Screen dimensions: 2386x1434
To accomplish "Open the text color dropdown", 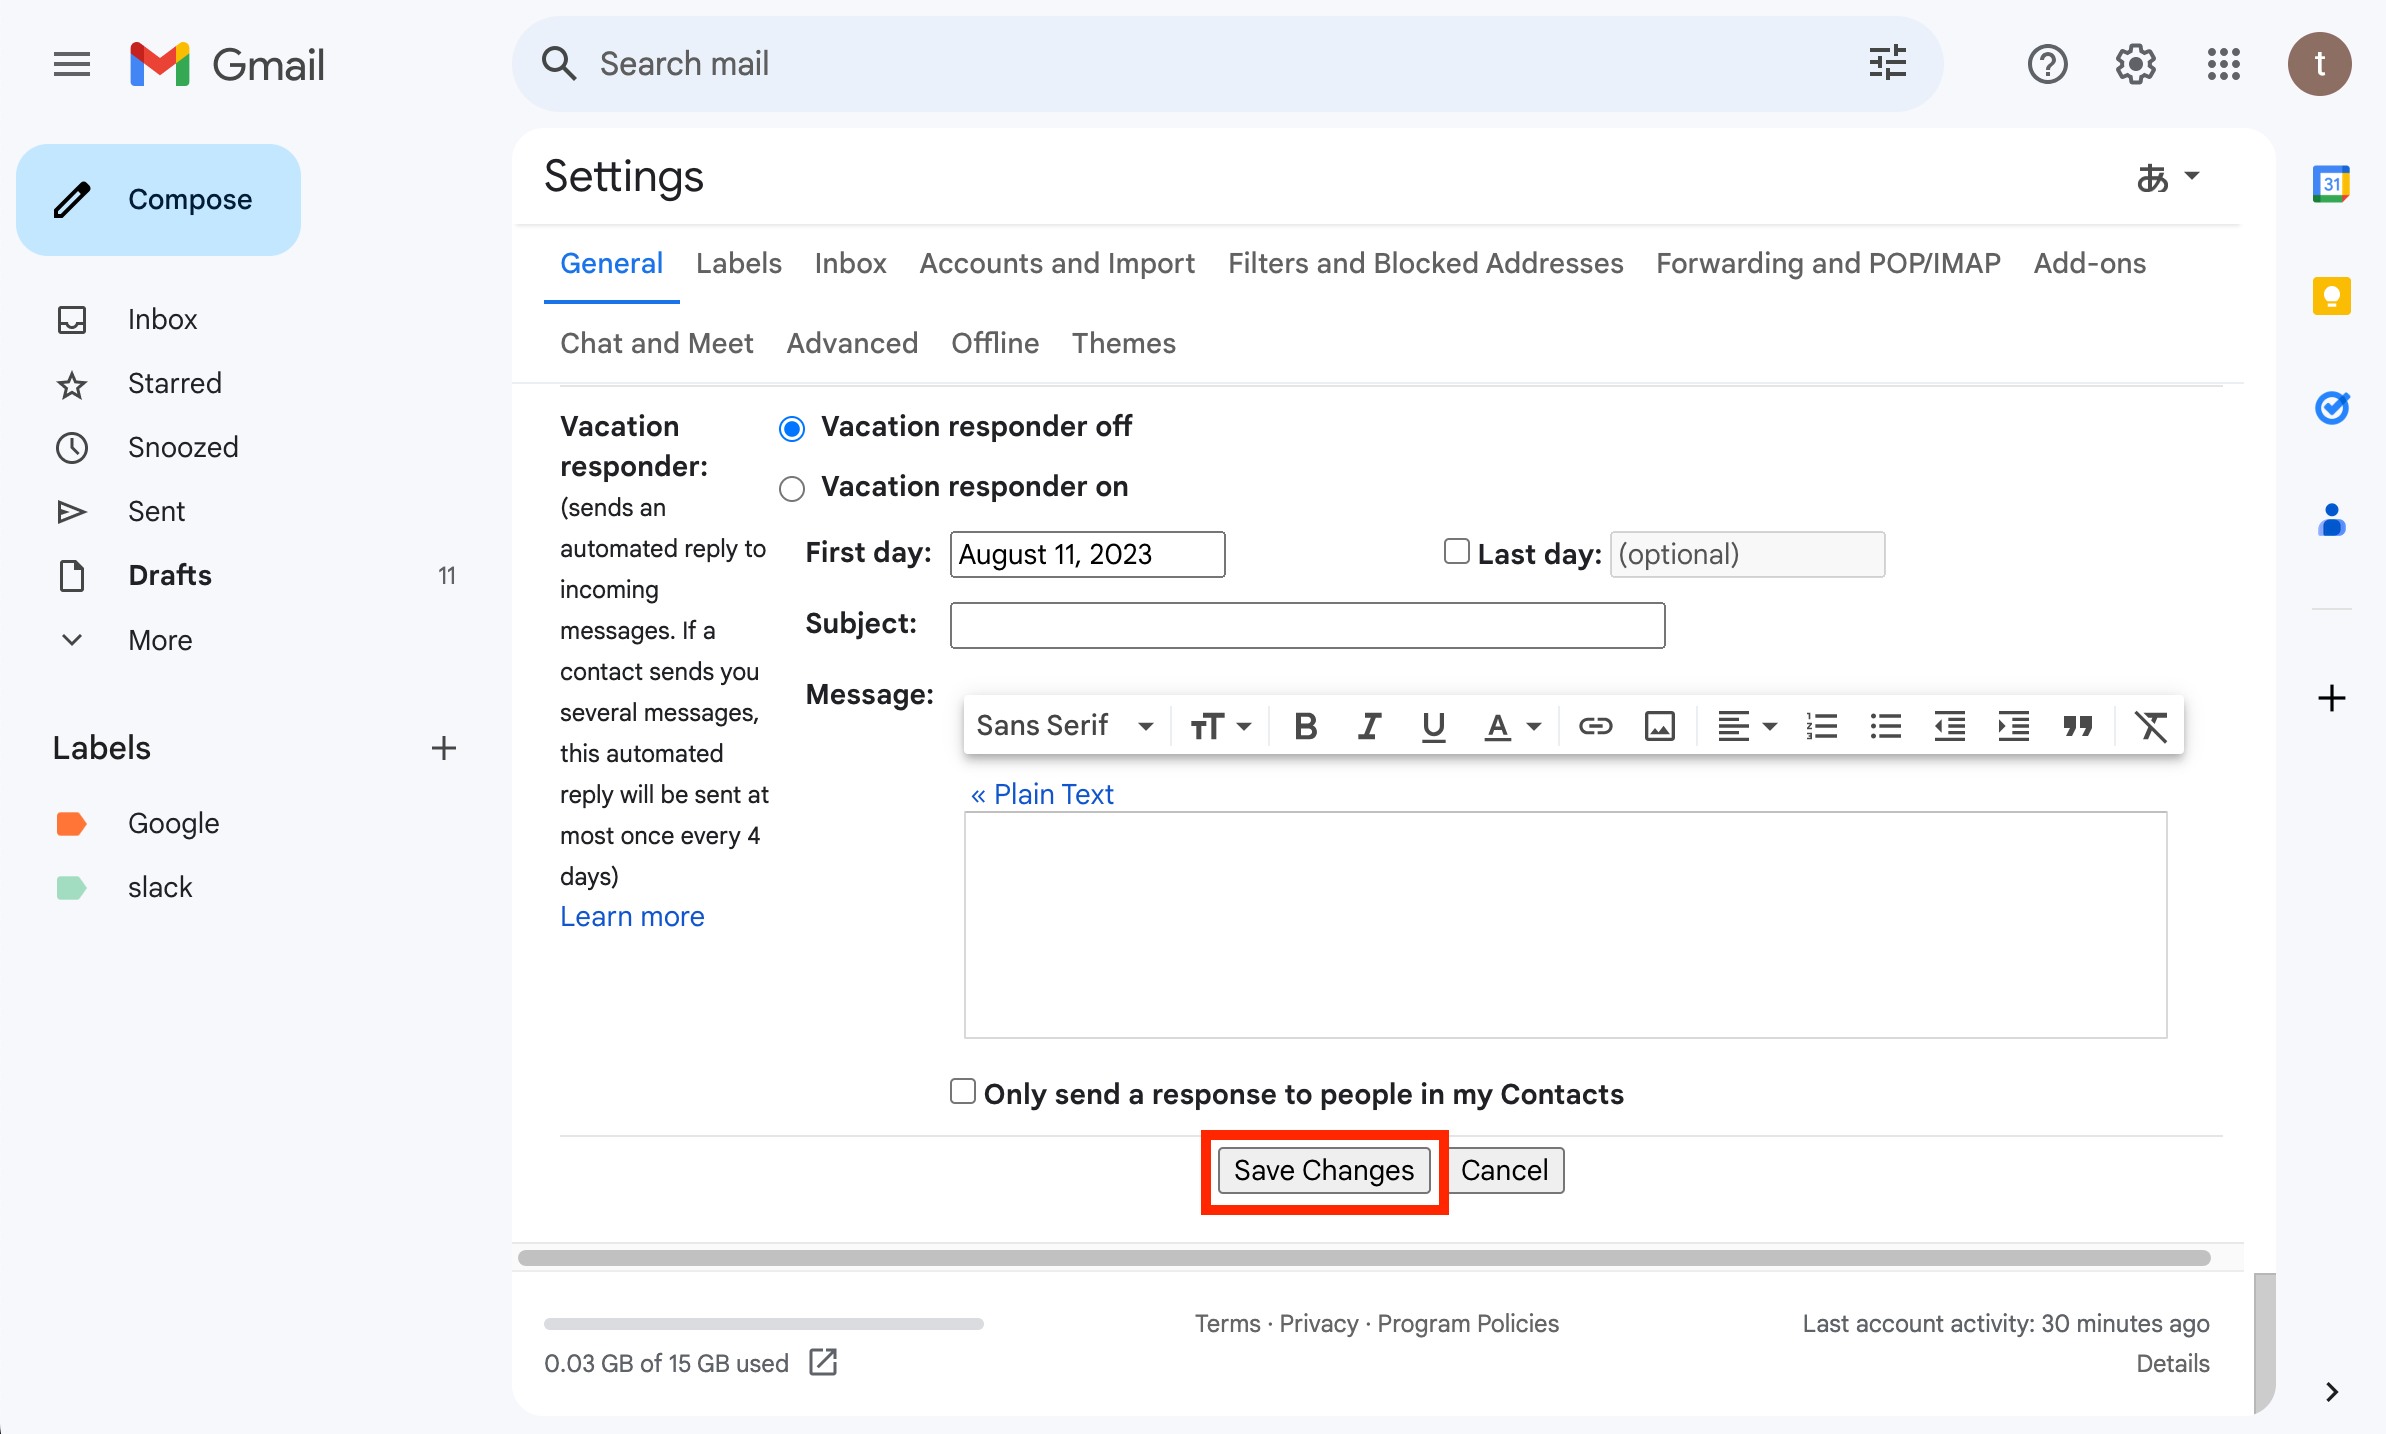I will coord(1512,726).
